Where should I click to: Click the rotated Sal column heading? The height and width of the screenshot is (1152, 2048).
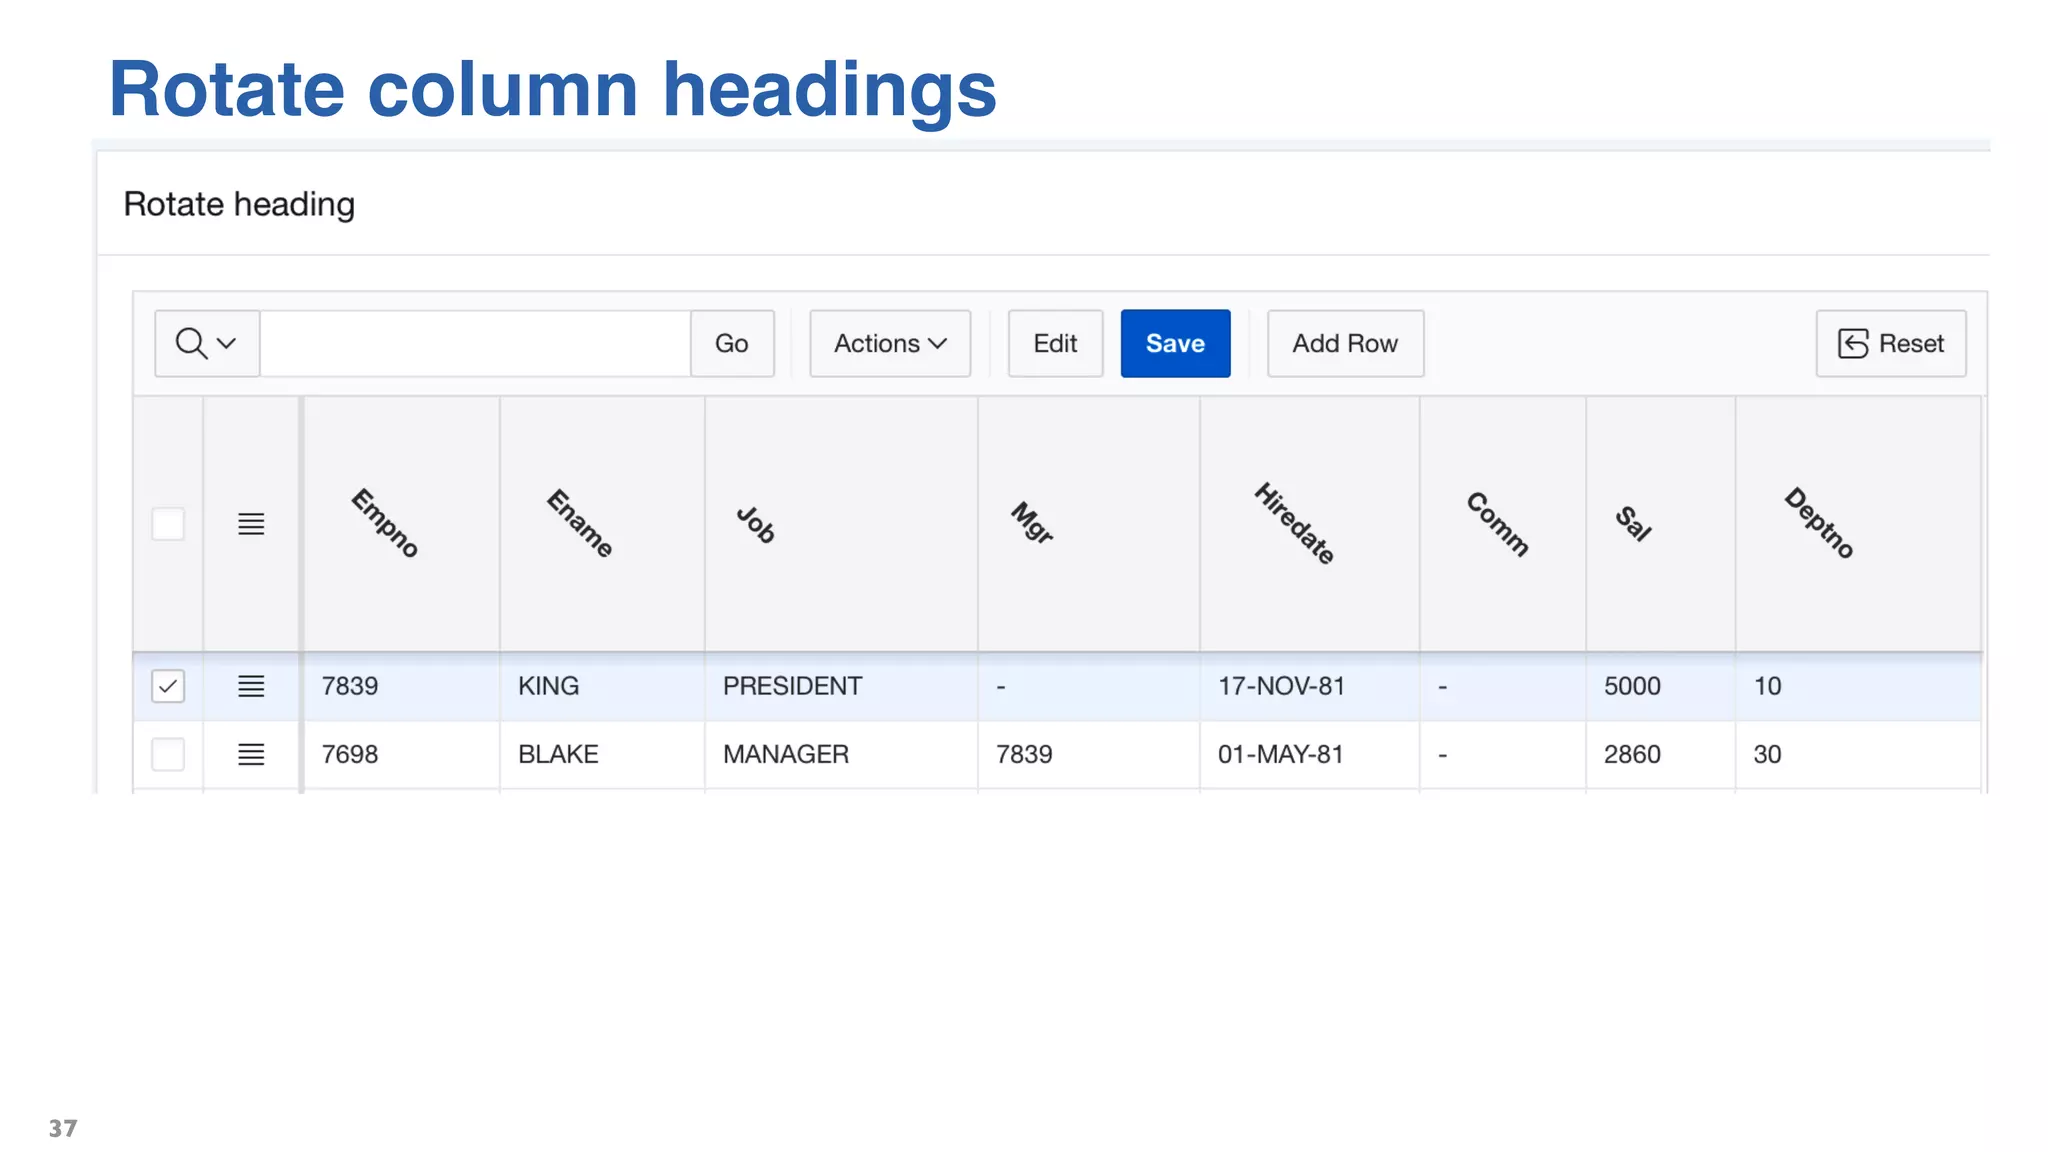click(1634, 524)
